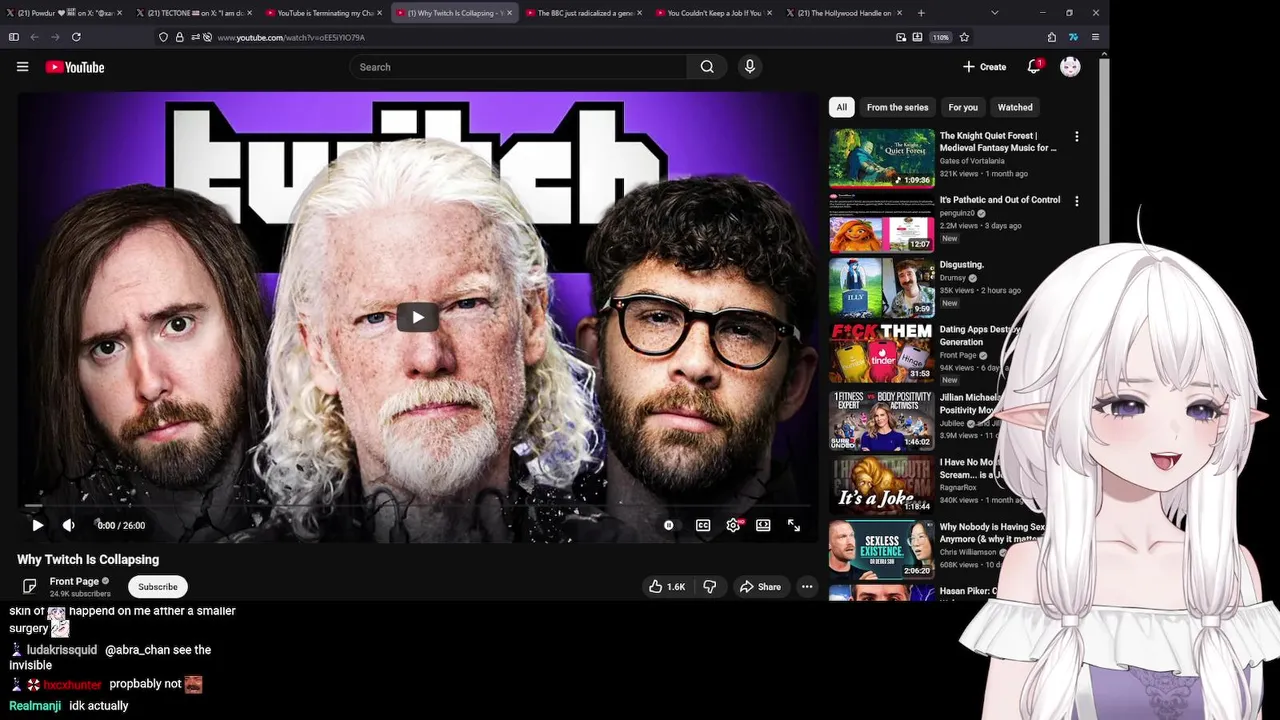Open the browser application menu
This screenshot has height=720, width=1280.
1095,37
